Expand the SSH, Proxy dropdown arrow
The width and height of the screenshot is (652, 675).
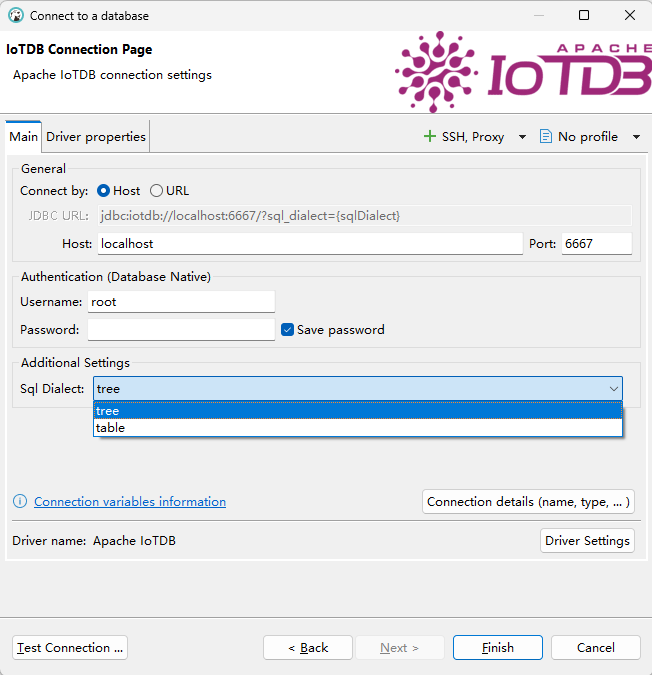(x=522, y=137)
